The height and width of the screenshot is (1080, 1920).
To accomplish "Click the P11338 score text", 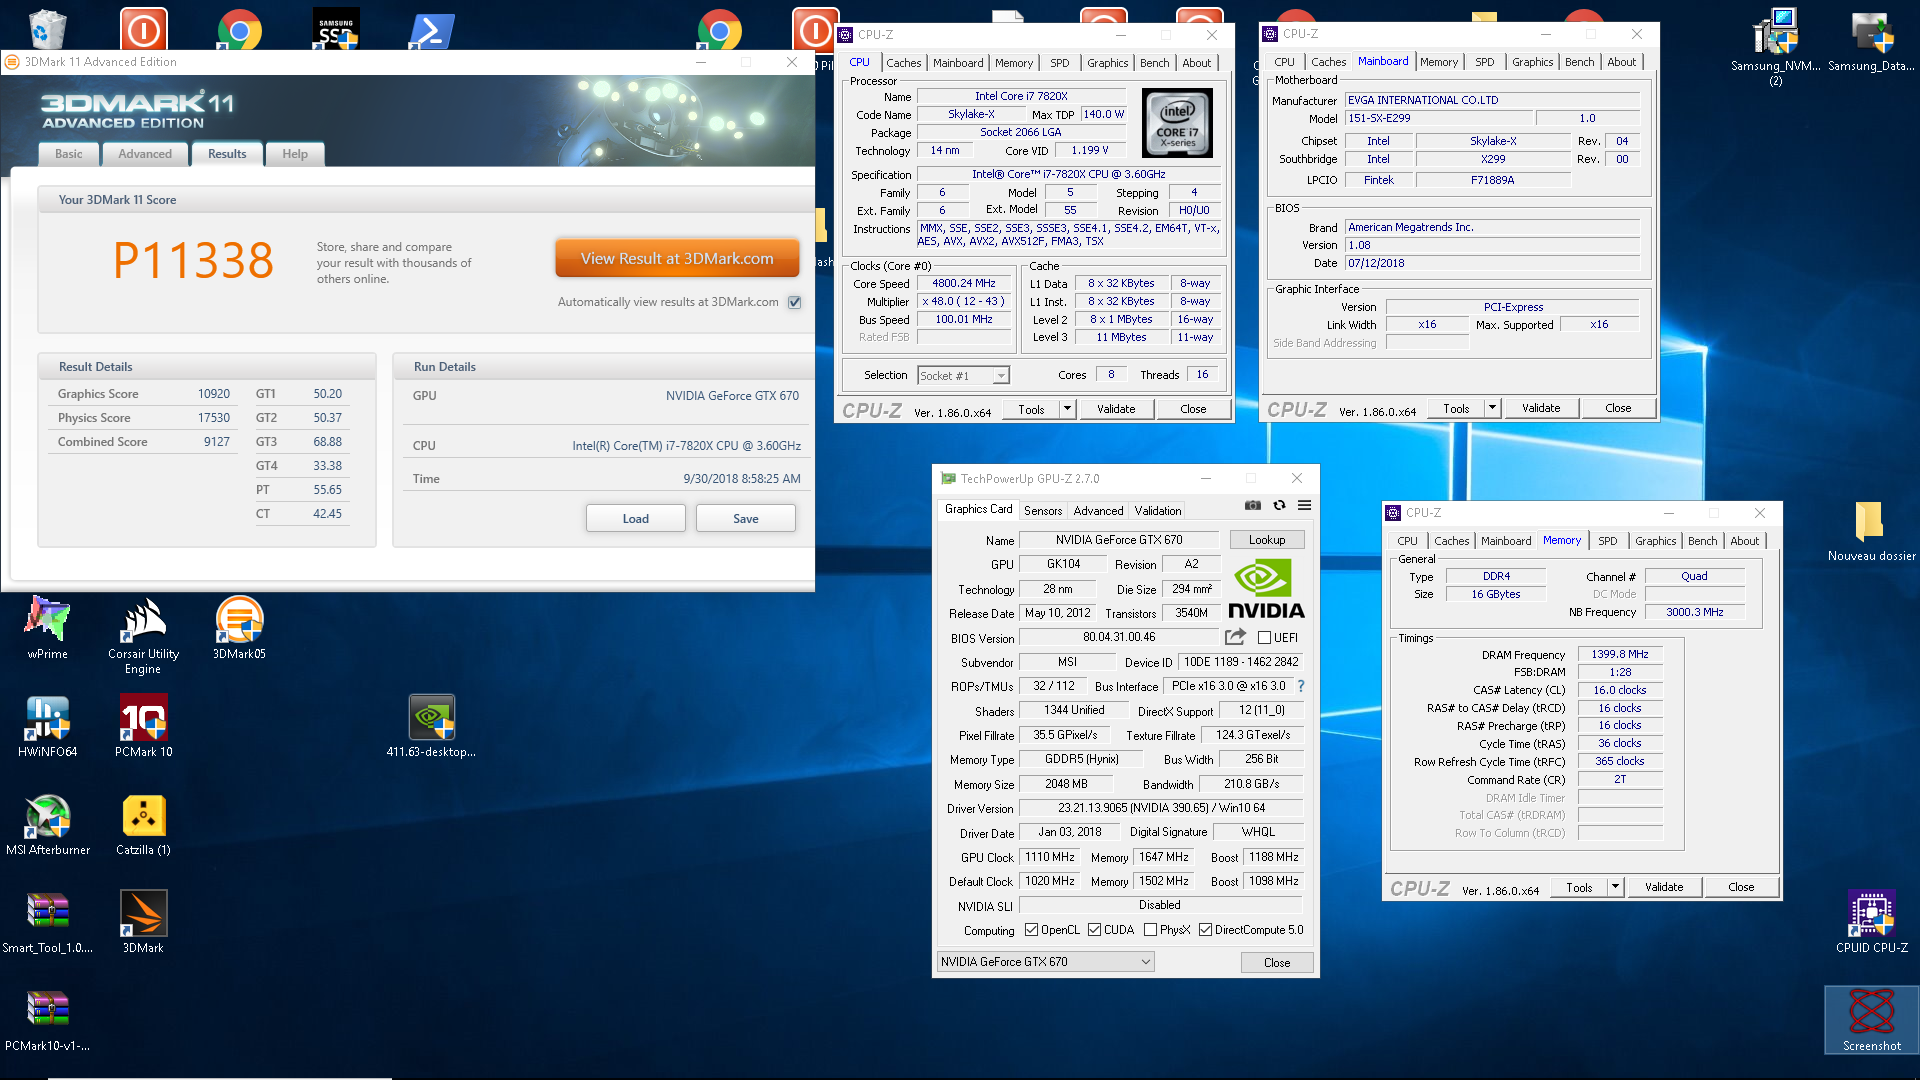I will click(193, 261).
